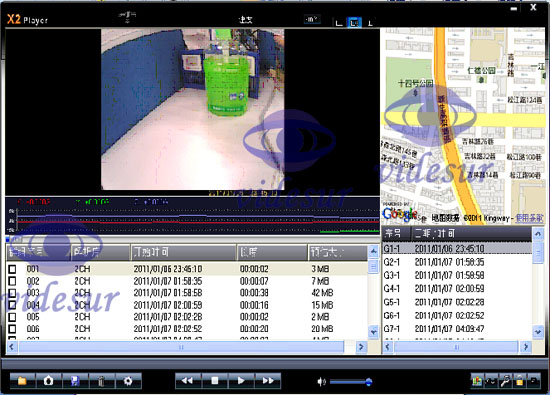The image size is (550, 395).
Task: Click the event list's right horizontal scroll arrow
Action: click(525, 347)
